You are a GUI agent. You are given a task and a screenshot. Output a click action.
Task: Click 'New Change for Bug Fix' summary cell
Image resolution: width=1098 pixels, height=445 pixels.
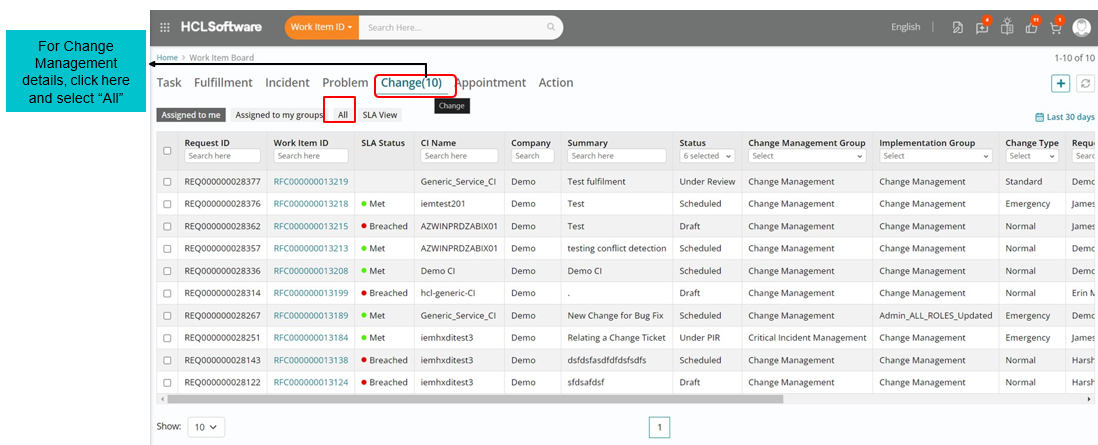616,315
